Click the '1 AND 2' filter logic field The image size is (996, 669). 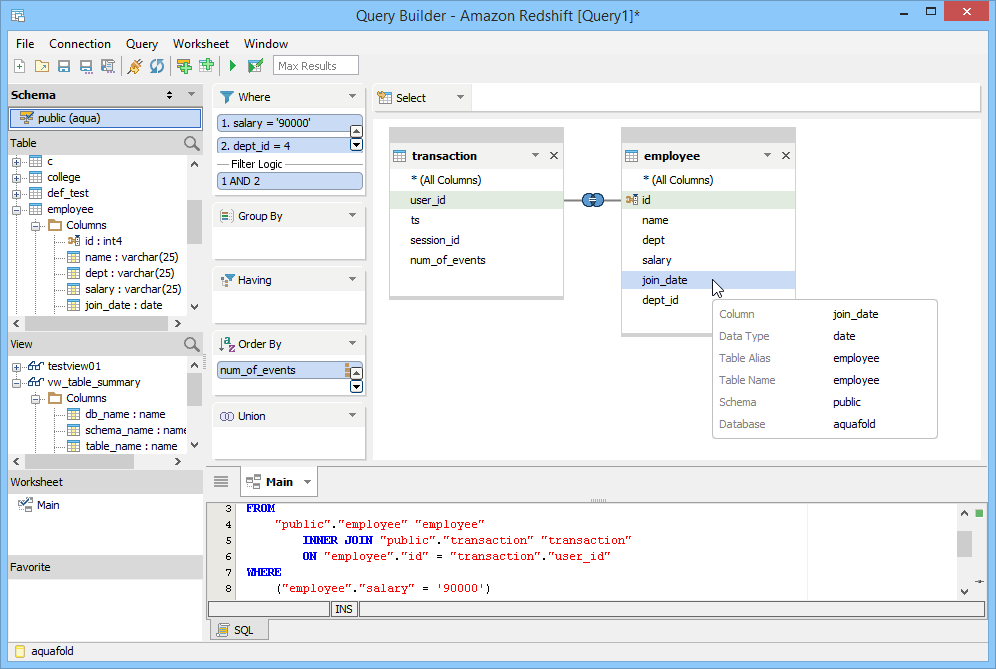click(x=290, y=181)
